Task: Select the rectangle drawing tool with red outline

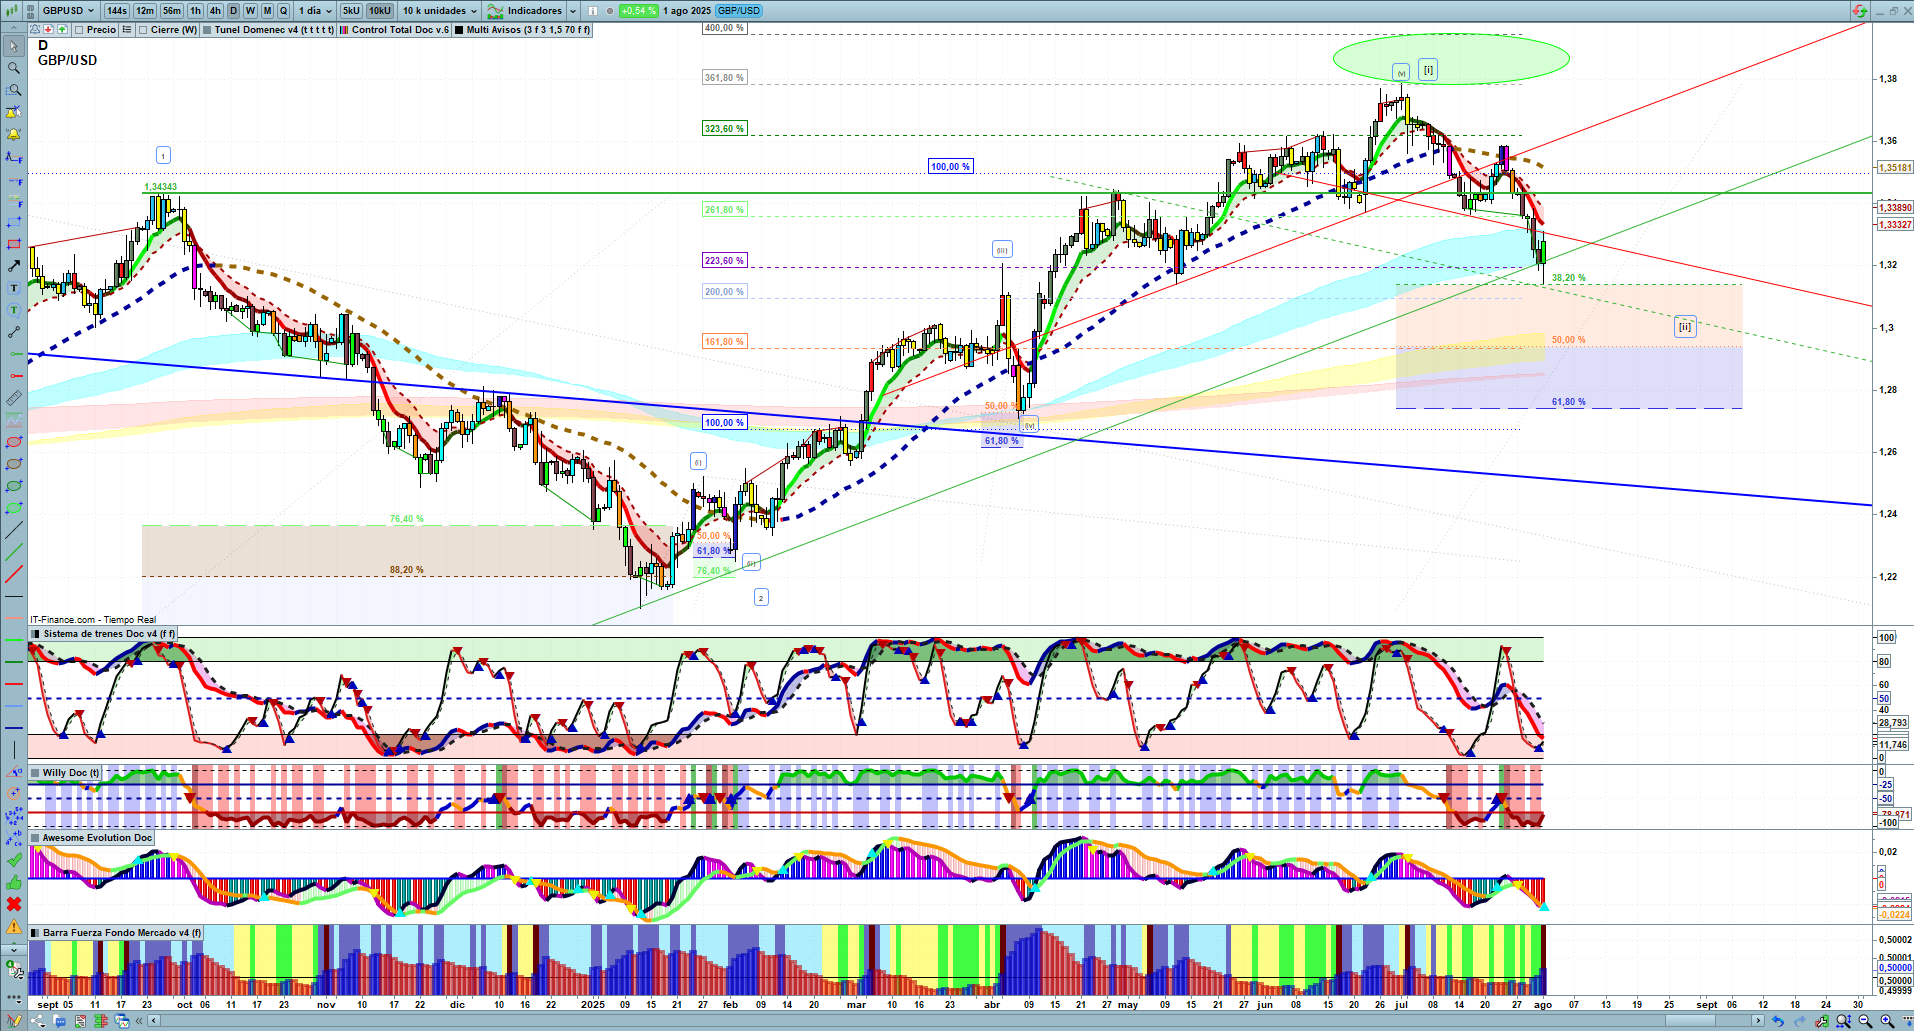Action: tap(14, 244)
